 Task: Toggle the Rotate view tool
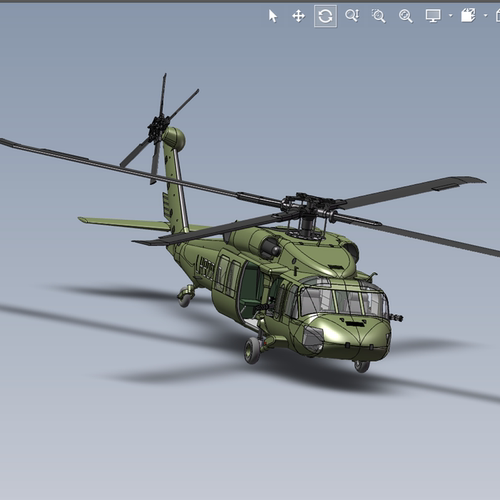(325, 16)
